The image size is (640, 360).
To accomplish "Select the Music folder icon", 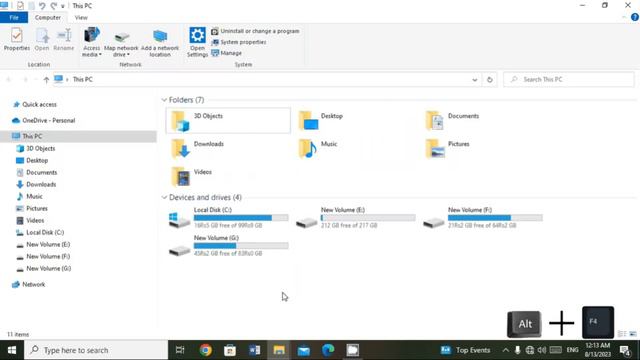I will click(308, 149).
